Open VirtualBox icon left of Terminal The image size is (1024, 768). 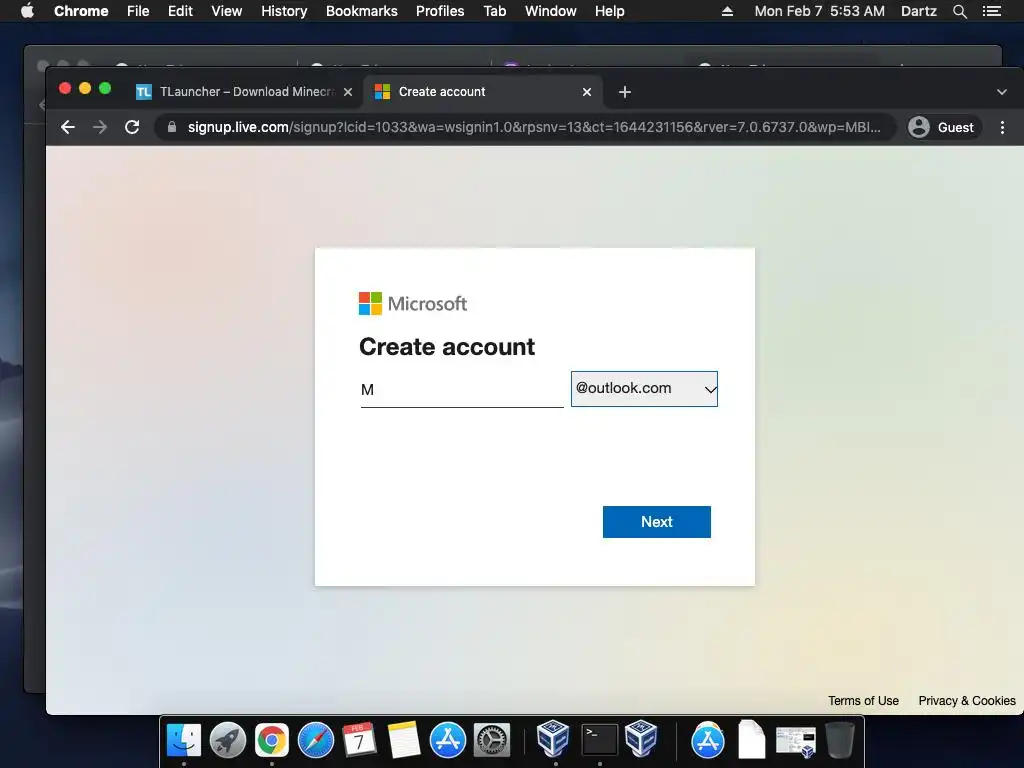(x=554, y=739)
